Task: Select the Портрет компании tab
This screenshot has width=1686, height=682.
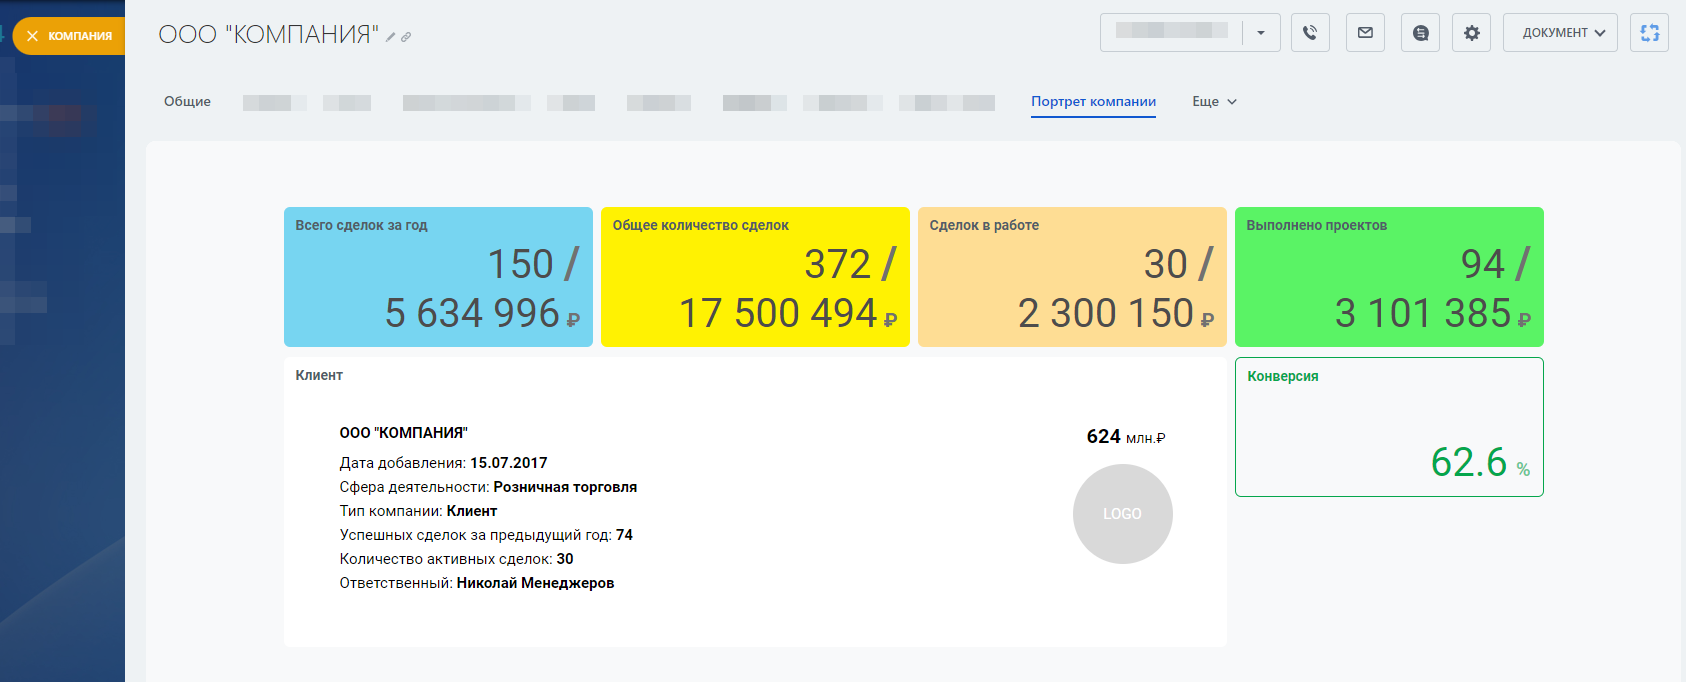Action: click(x=1093, y=101)
